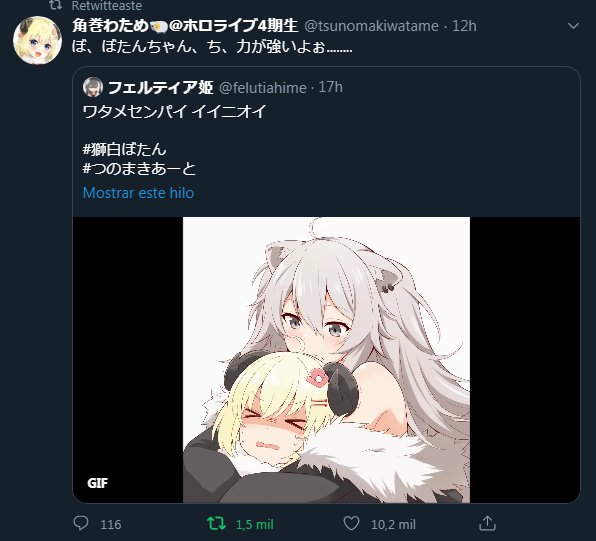596x541 pixels.
Task: Click the @tsunomakiwatame handle
Action: tap(371, 26)
